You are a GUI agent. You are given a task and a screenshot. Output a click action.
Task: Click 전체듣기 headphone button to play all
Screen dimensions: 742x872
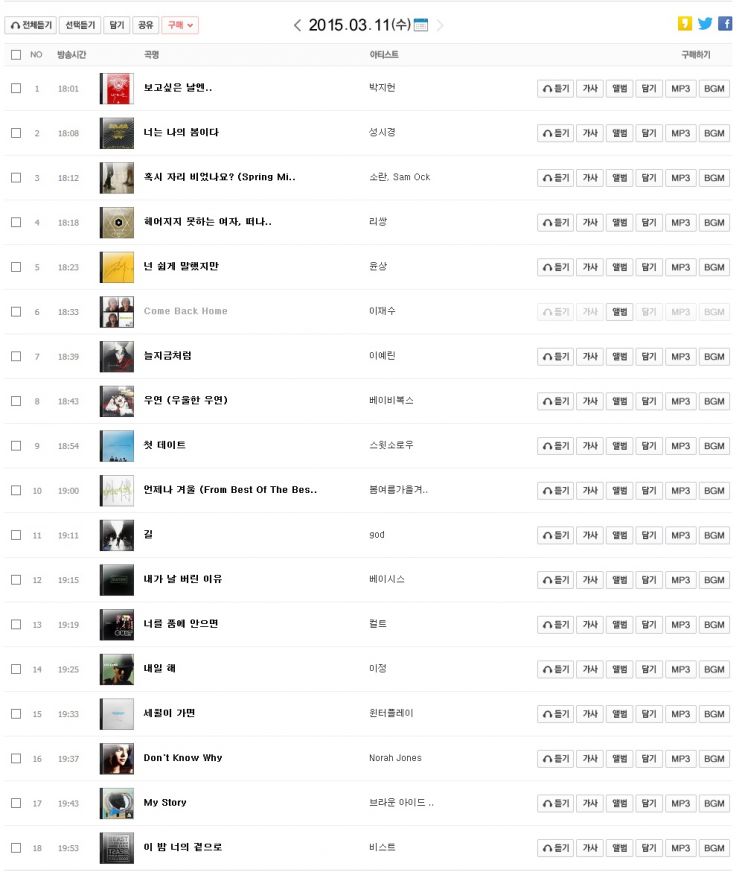click(x=31, y=25)
